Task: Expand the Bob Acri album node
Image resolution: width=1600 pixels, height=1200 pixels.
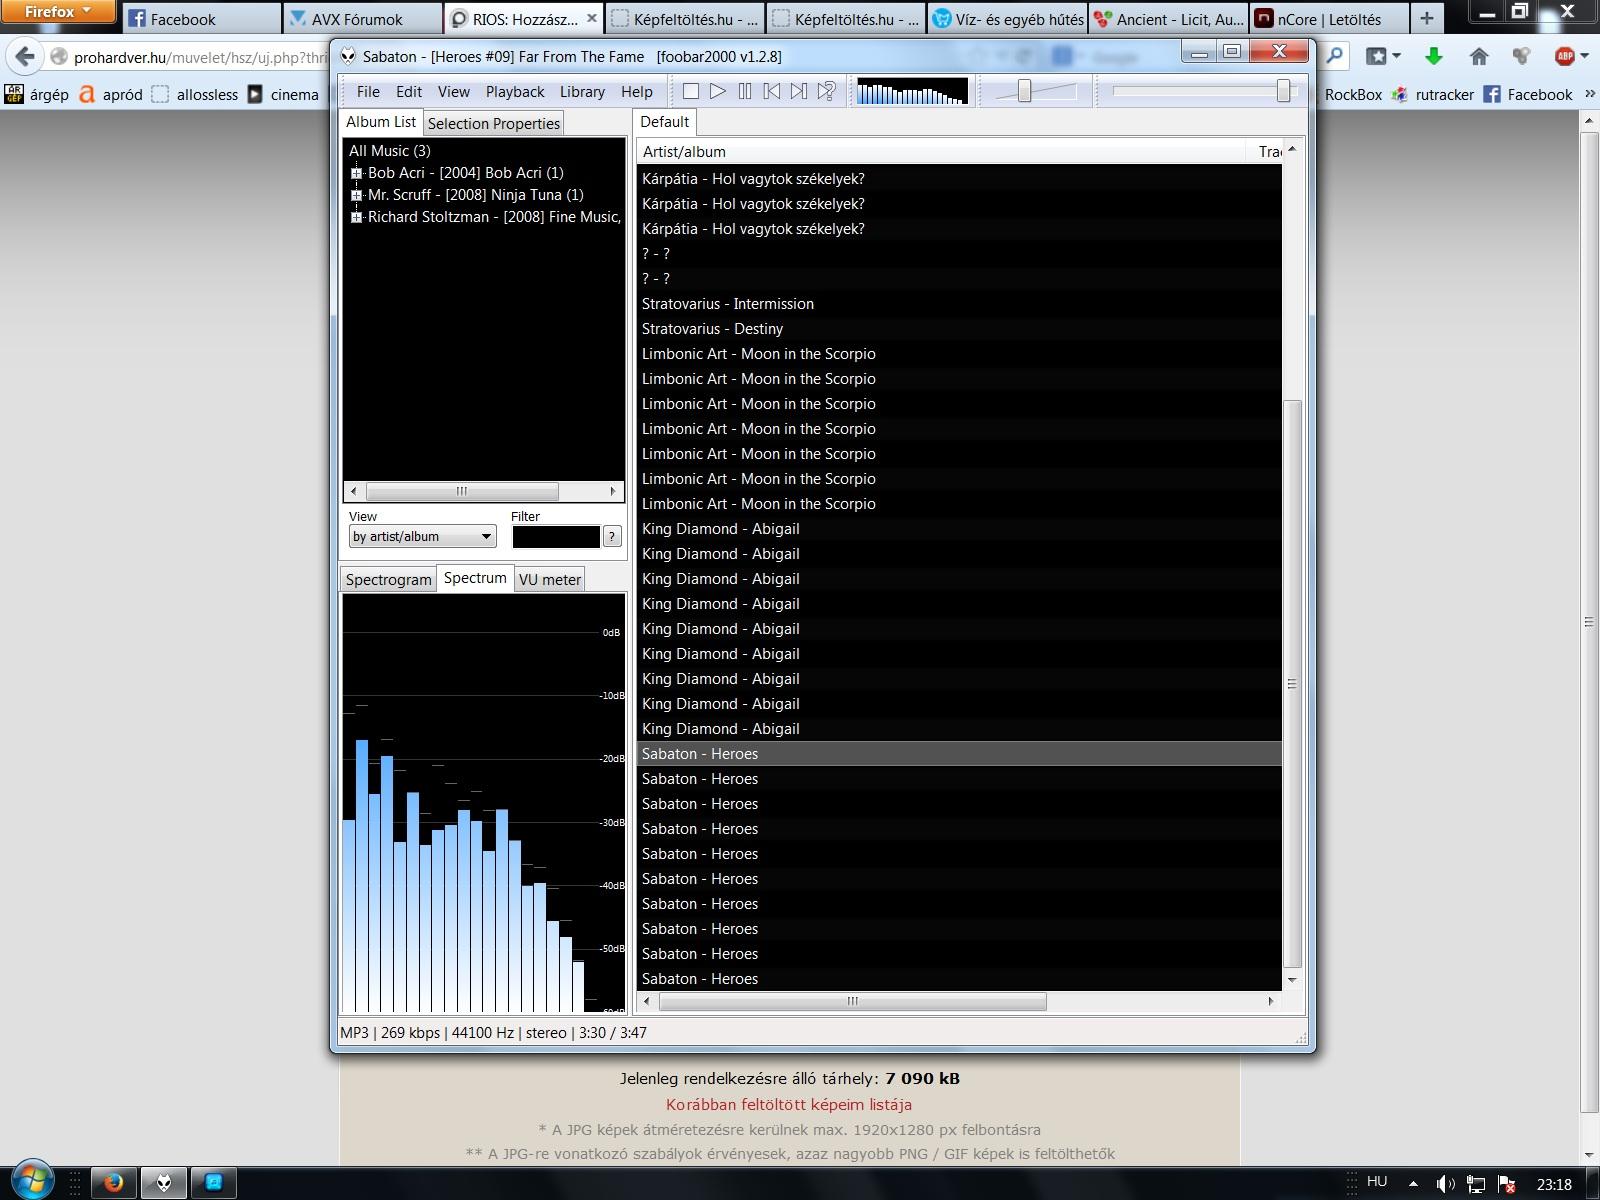Action: 356,173
